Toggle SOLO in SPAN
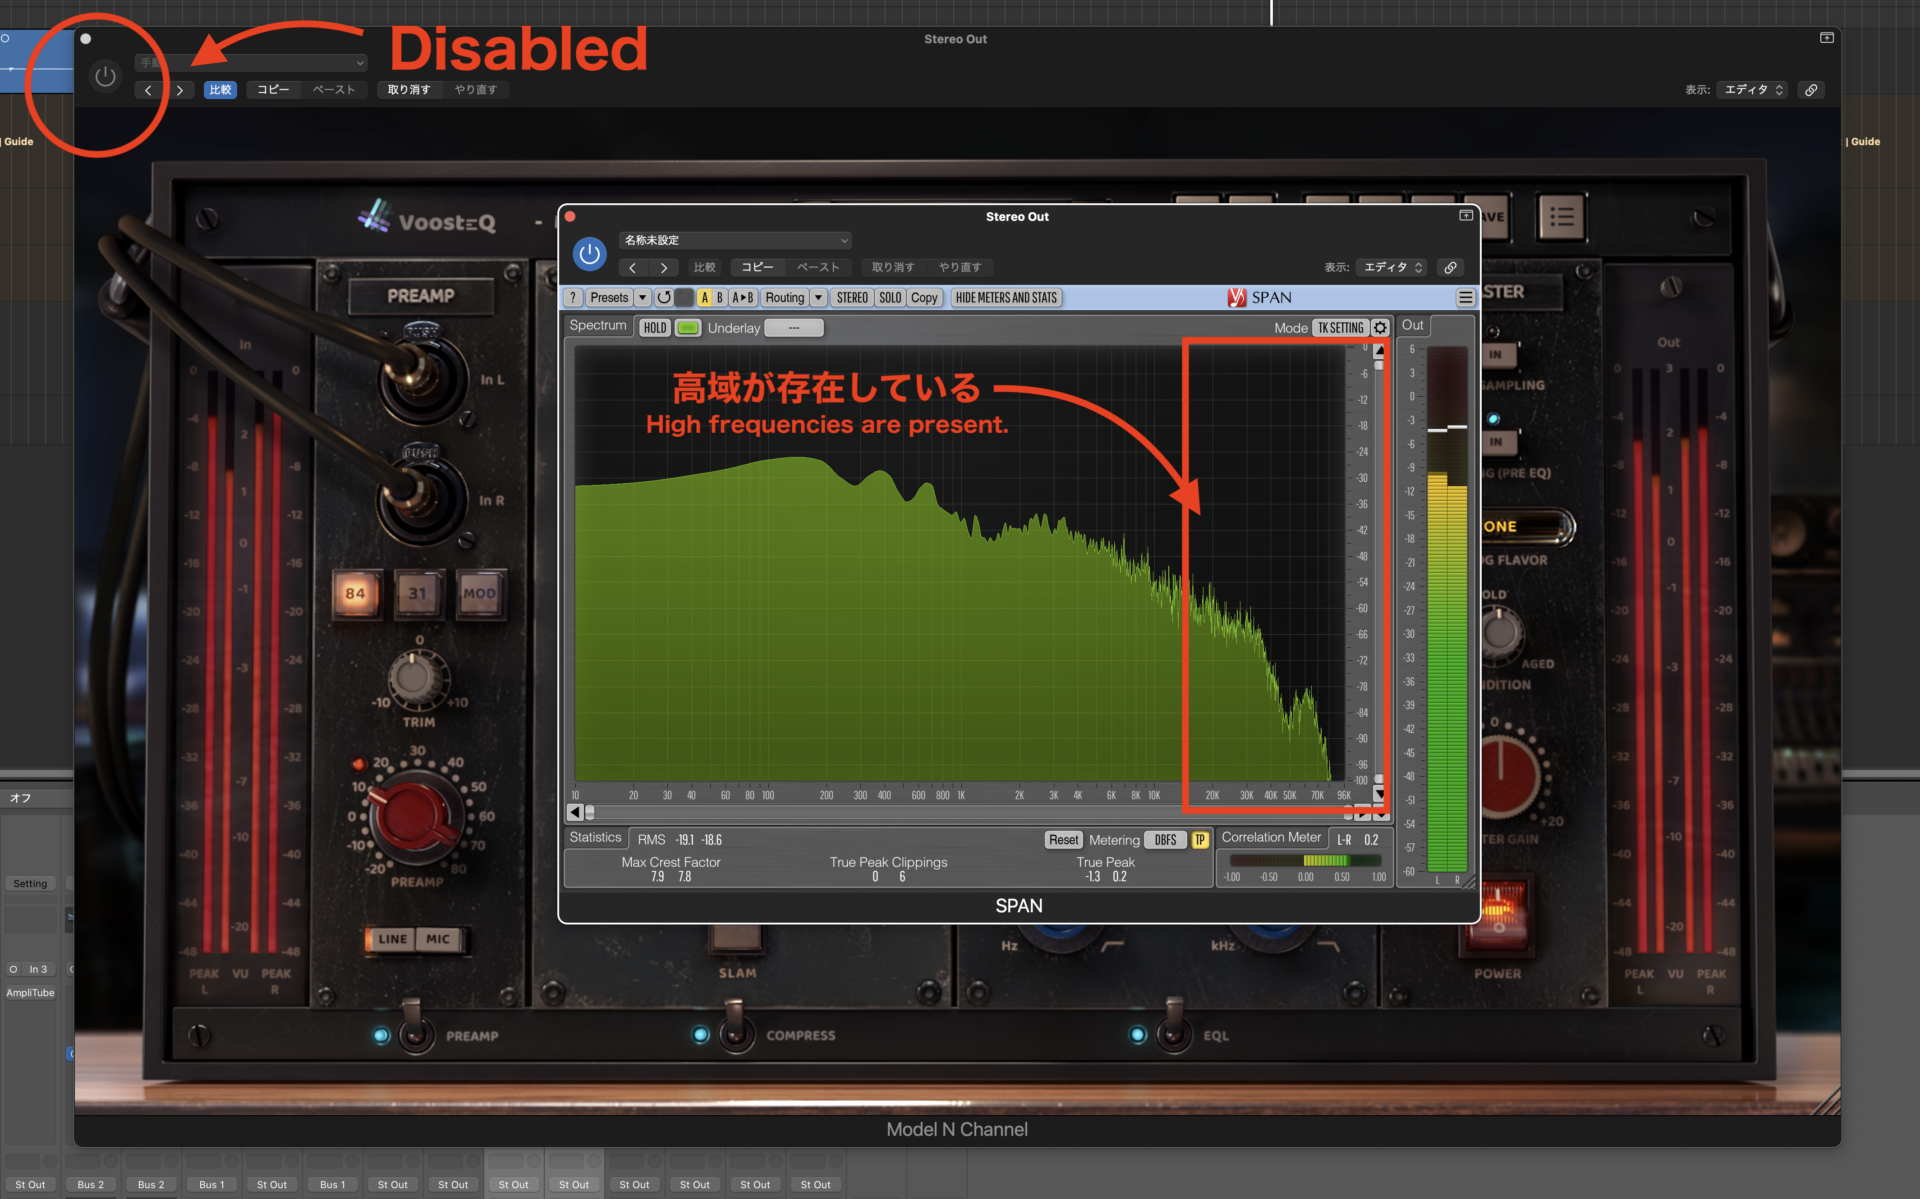The image size is (1920, 1199). [x=890, y=298]
